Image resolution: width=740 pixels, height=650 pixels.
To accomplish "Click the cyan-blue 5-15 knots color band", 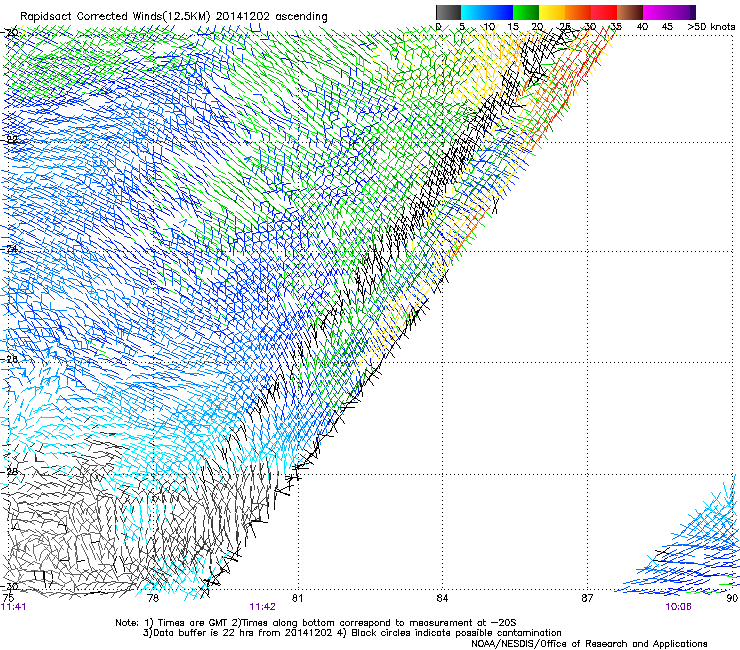I will pos(487,12).
